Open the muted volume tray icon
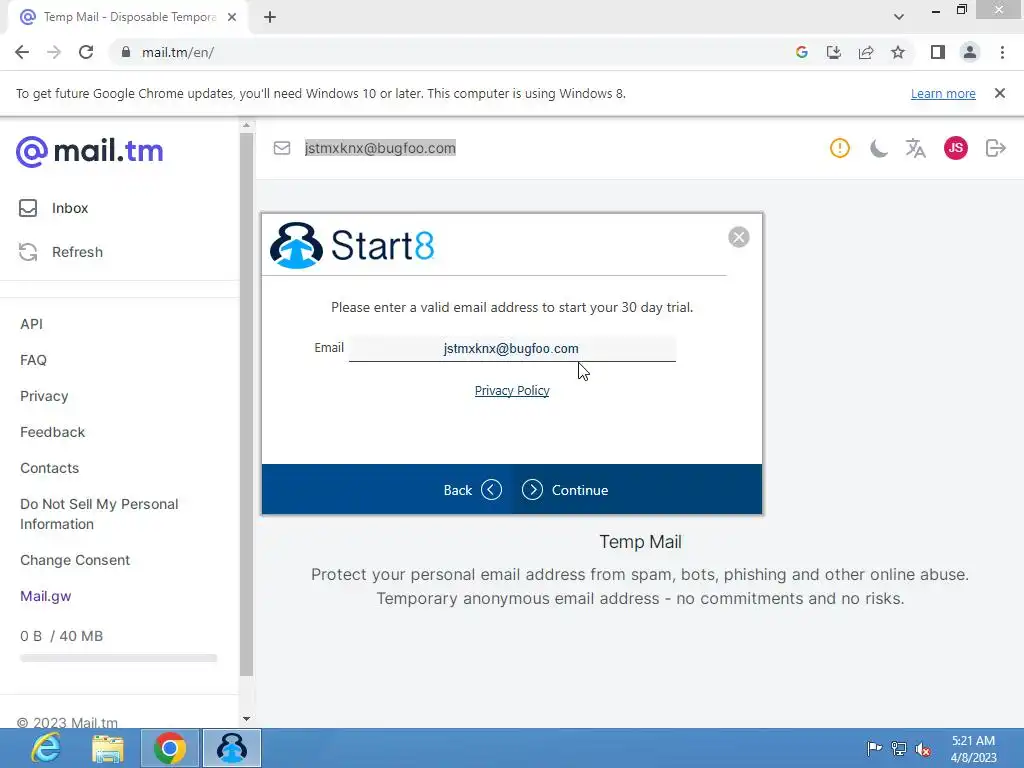 923,749
